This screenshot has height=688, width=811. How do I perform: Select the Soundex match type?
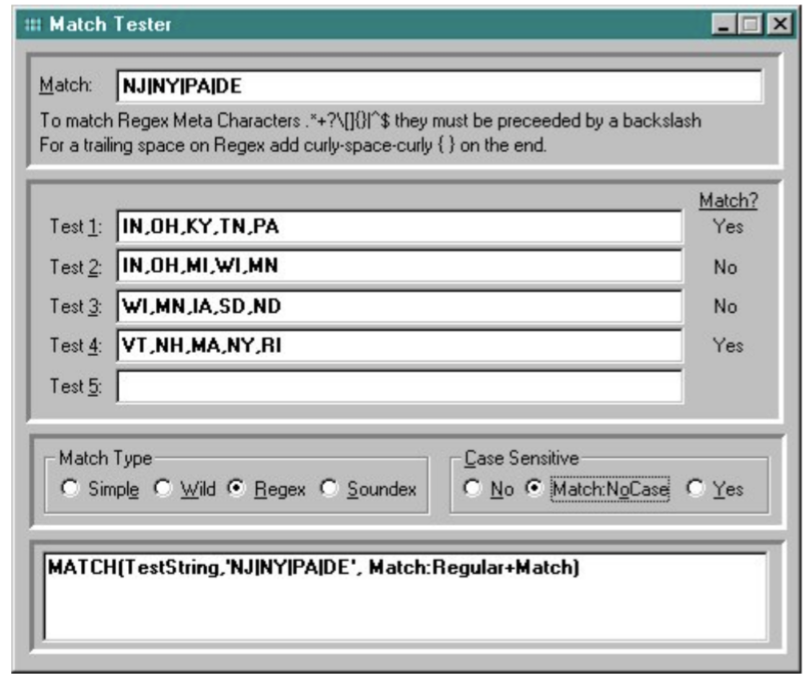pos(327,489)
